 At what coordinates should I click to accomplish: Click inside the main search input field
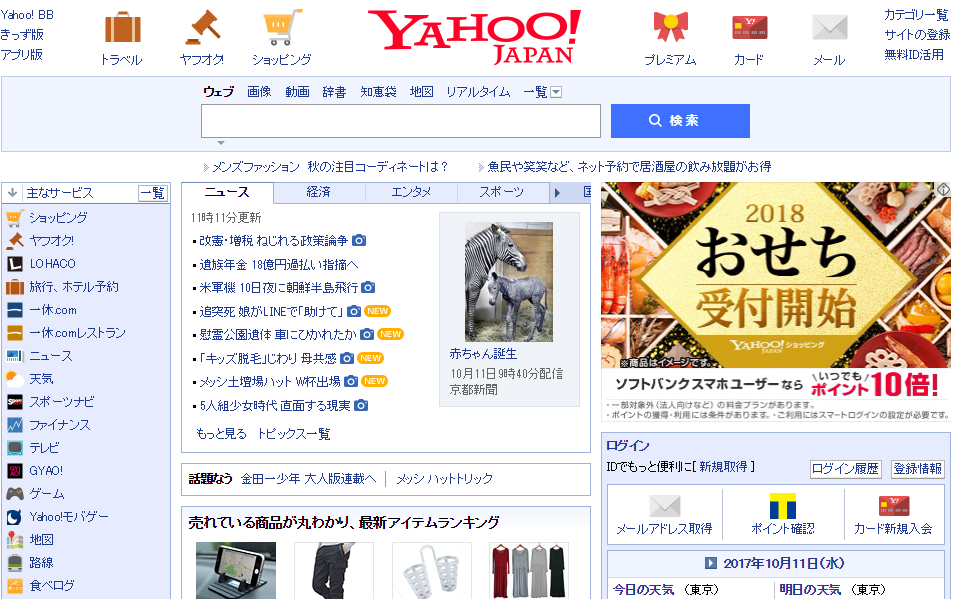click(400, 120)
